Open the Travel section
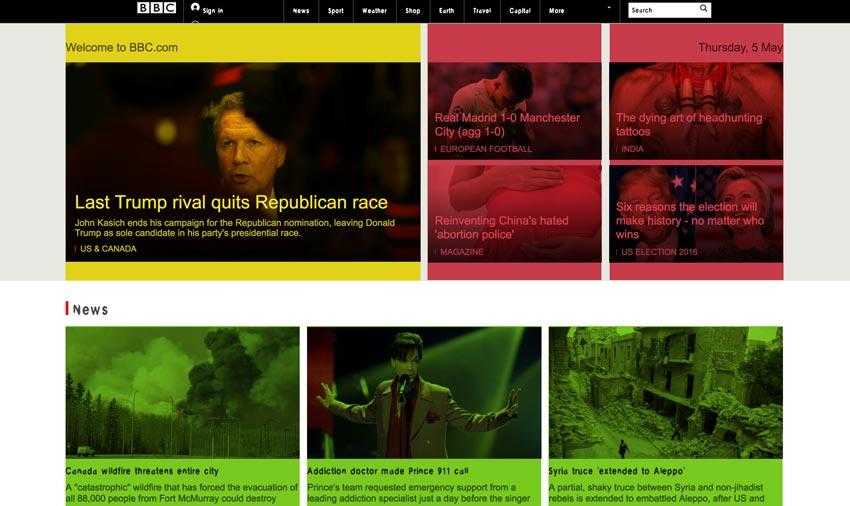The height and width of the screenshot is (506, 850). pyautogui.click(x=482, y=11)
